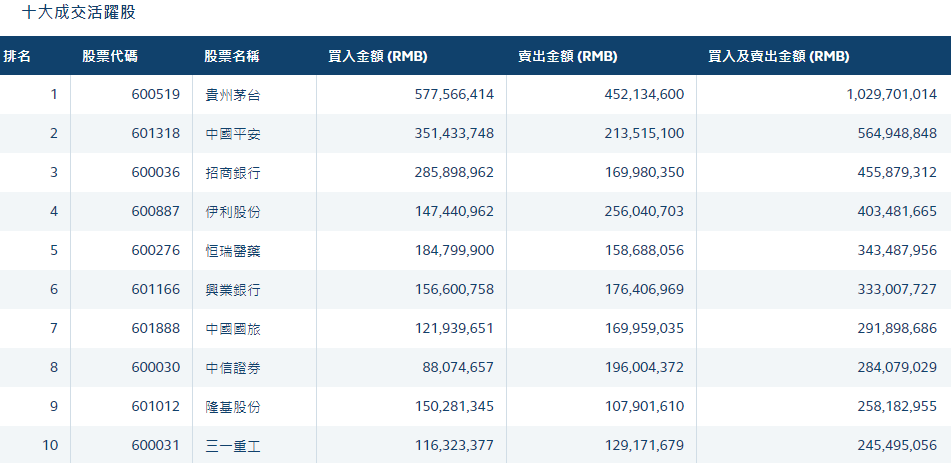Screen dimensions: 951x463
Task: Click the 恆瑞醫藥 stock name
Action: tap(233, 251)
